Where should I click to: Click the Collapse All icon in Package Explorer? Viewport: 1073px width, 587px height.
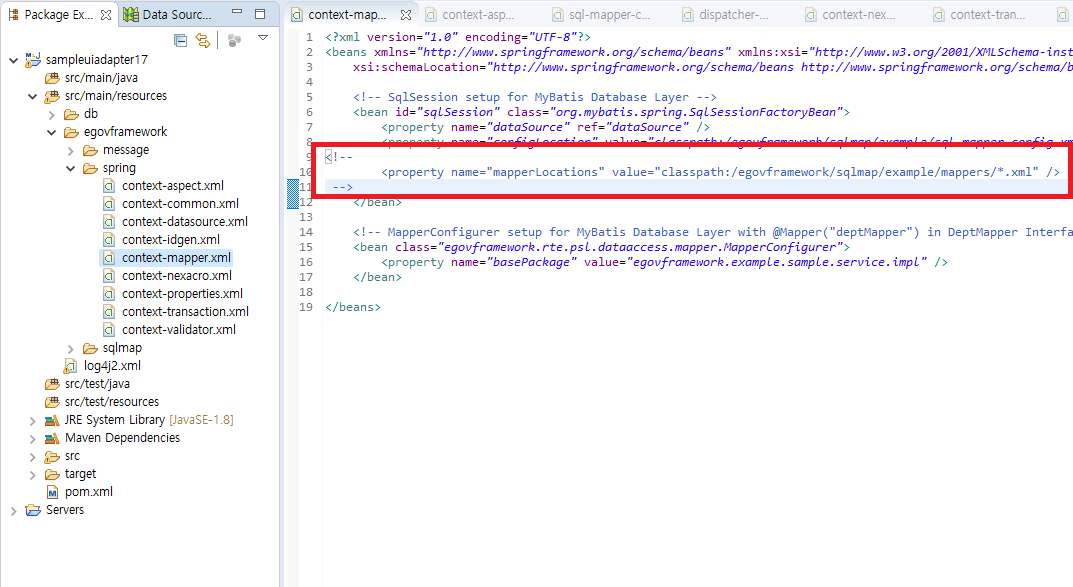click(180, 40)
